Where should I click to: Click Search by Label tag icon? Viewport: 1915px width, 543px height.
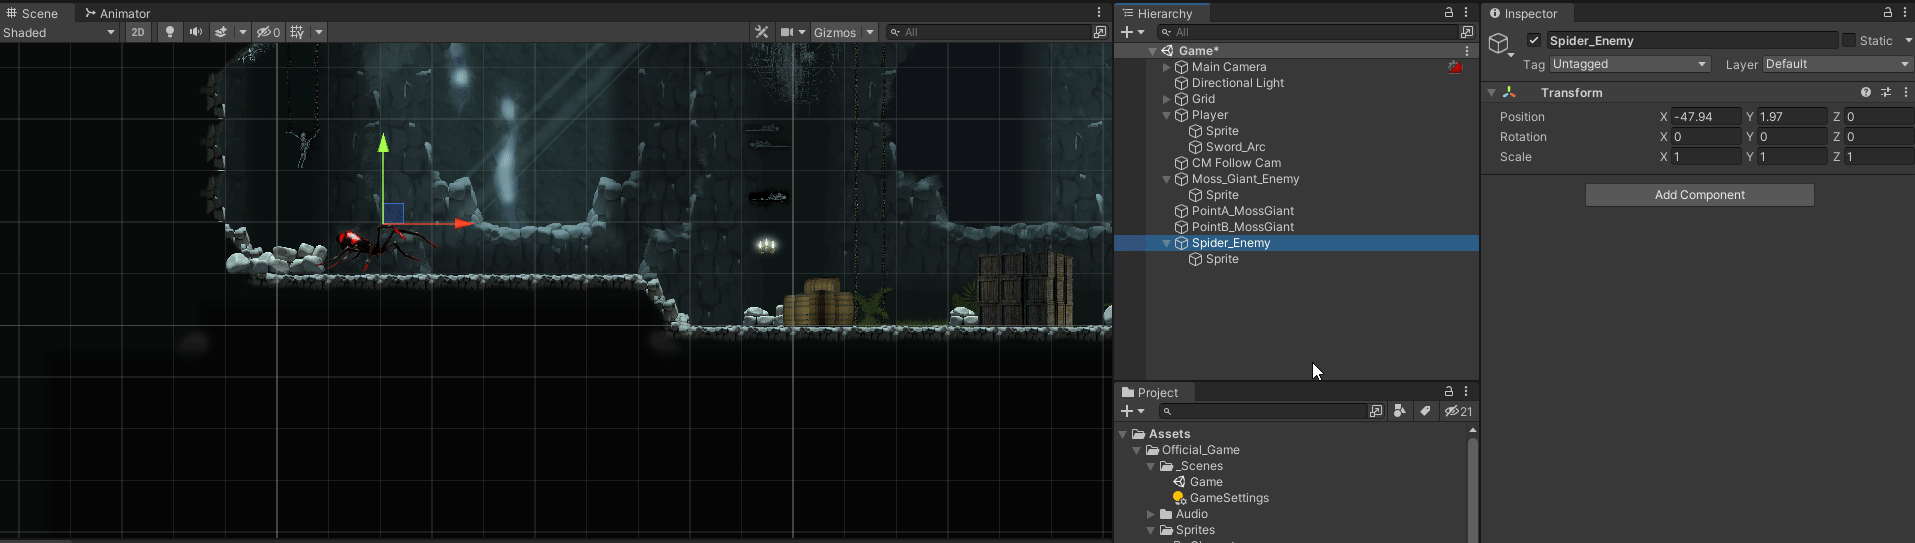1425,411
